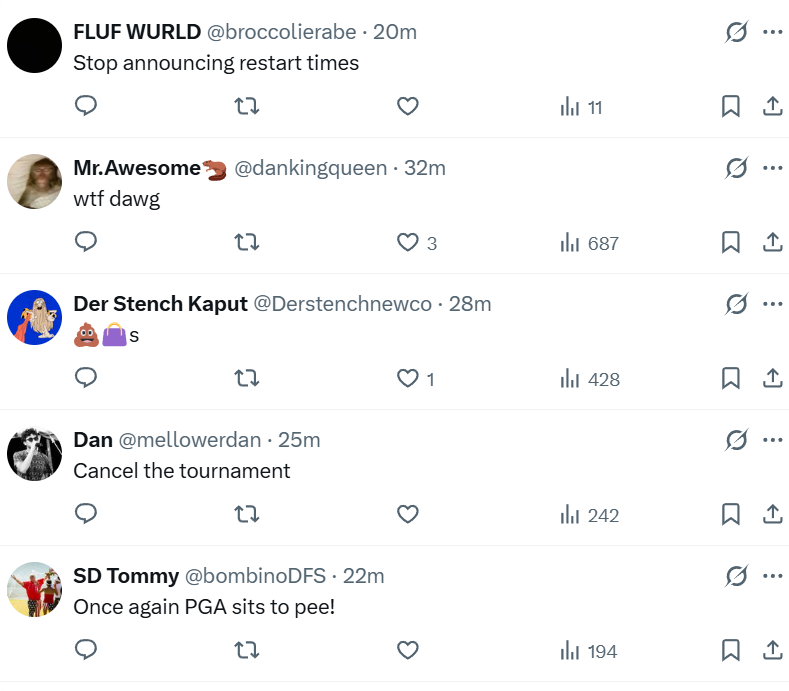Share Mr.Awesome's tweet
789x691 pixels.
tap(772, 242)
